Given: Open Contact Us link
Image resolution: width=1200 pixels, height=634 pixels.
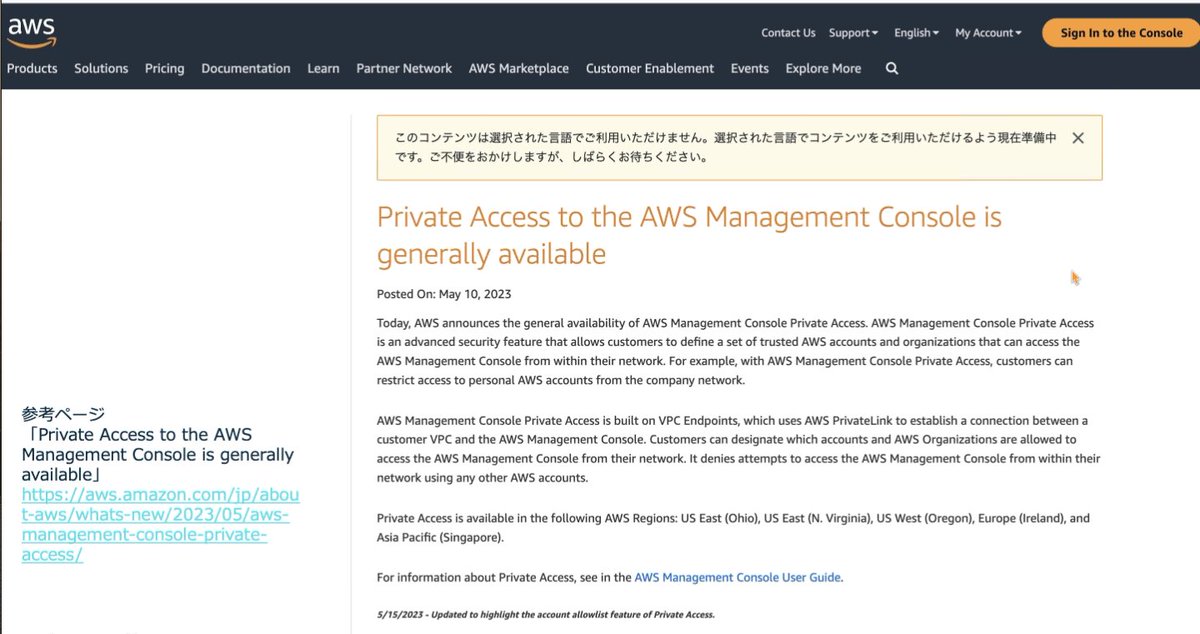Looking at the screenshot, I should 788,33.
